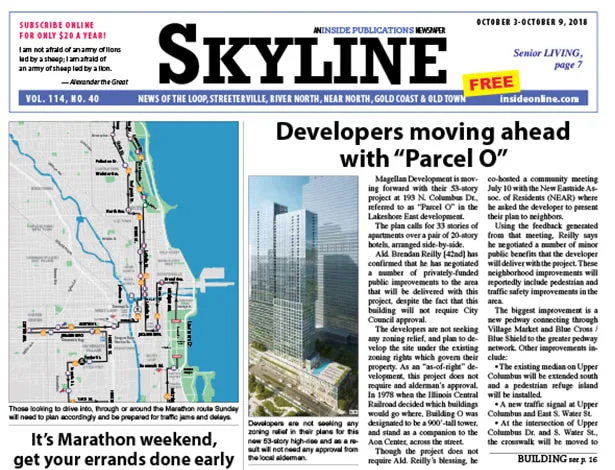
Task: Click the Marathon map caption text
Action: click(x=120, y=415)
